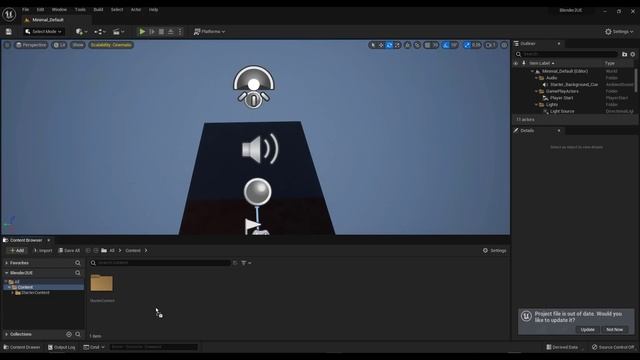Image resolution: width=640 pixels, height=360 pixels.
Task: Activate the select objects cursor tool
Action: 373,45
